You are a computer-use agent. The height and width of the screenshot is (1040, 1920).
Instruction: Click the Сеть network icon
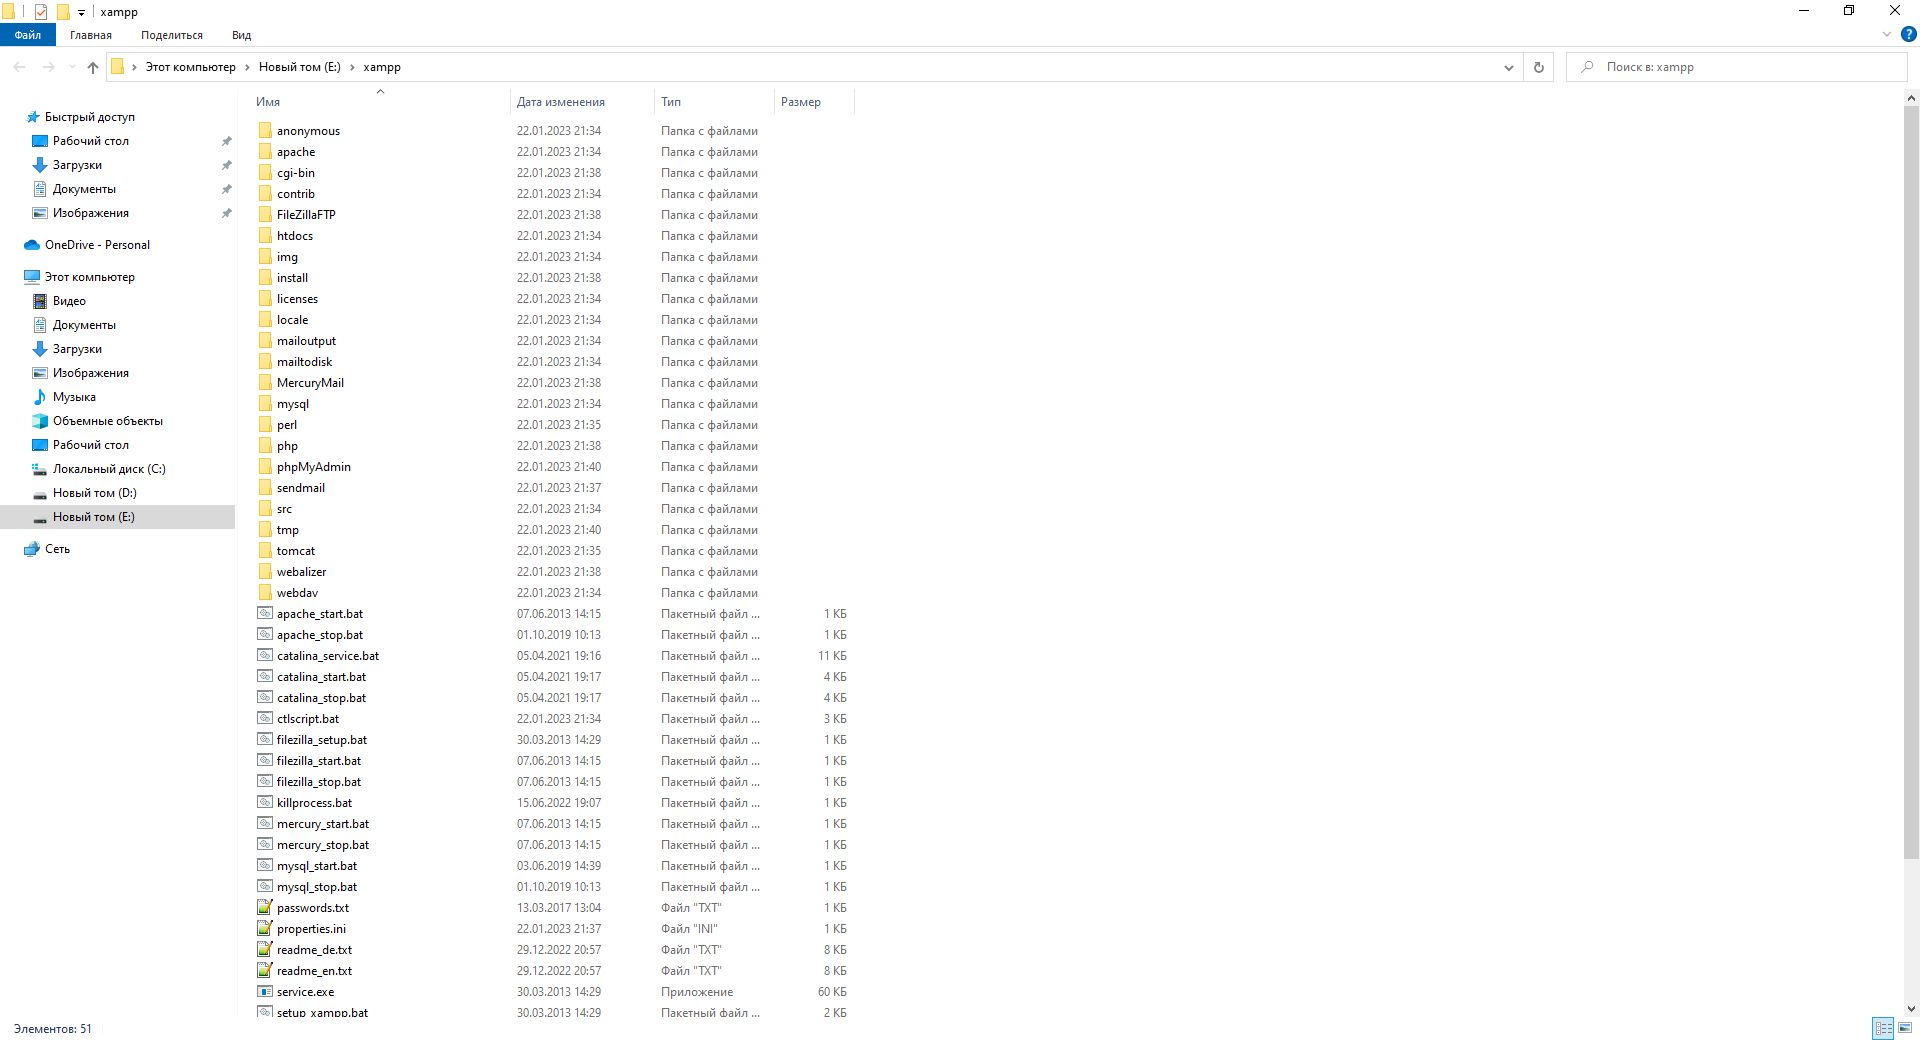[32, 549]
